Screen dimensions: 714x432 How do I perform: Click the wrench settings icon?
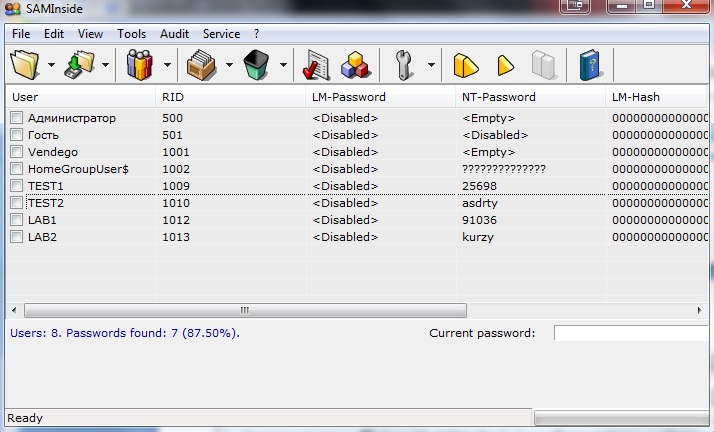[403, 65]
